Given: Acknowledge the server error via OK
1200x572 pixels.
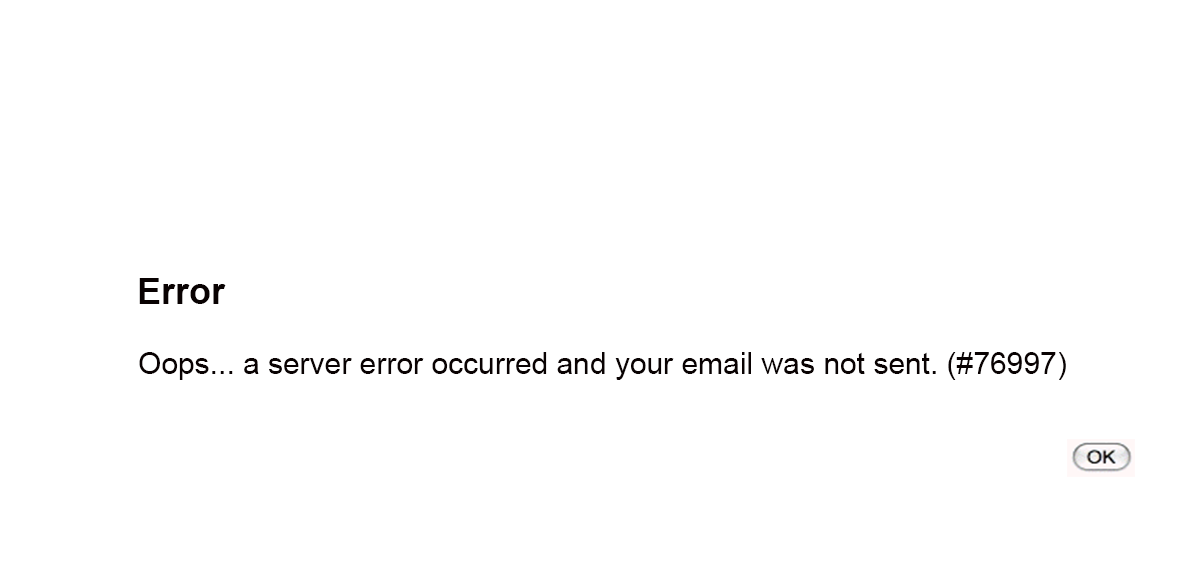Looking at the screenshot, I should click(1101, 457).
